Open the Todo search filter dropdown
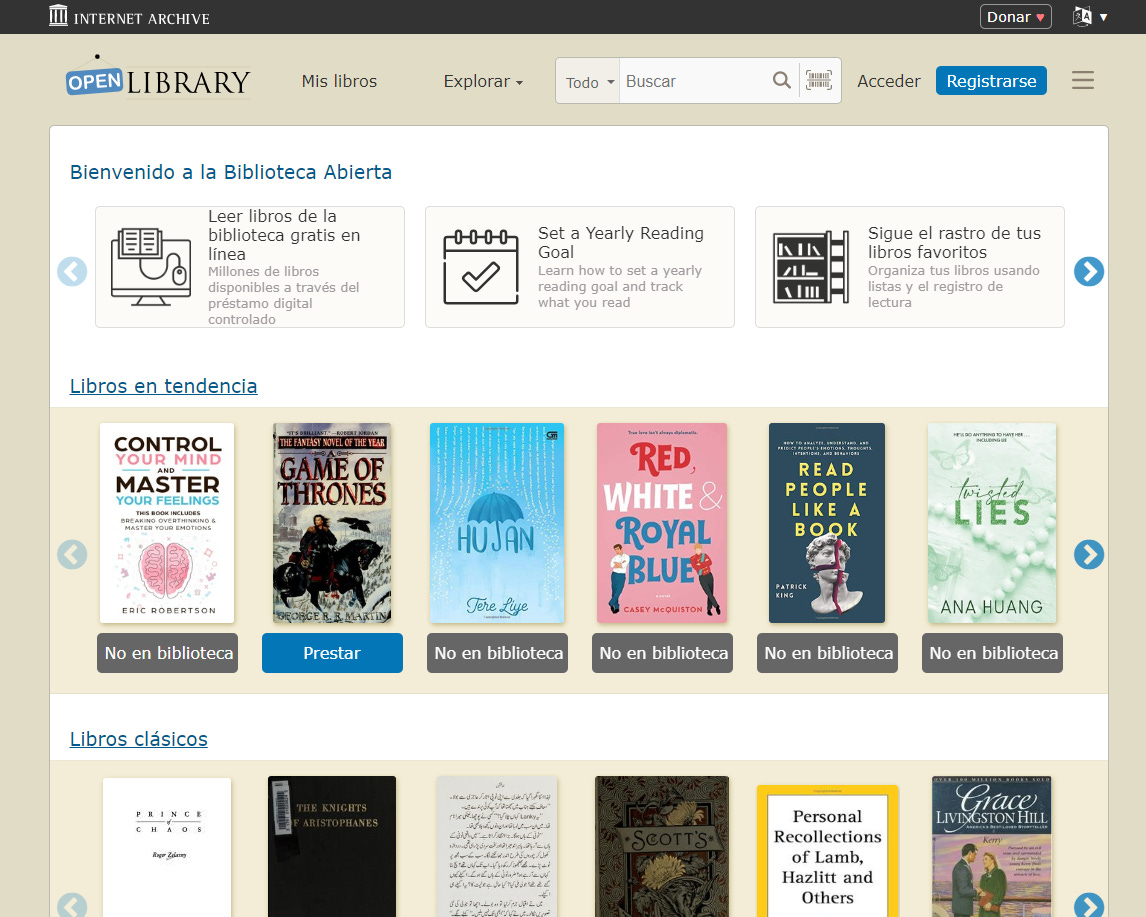This screenshot has width=1146, height=917. (588, 82)
